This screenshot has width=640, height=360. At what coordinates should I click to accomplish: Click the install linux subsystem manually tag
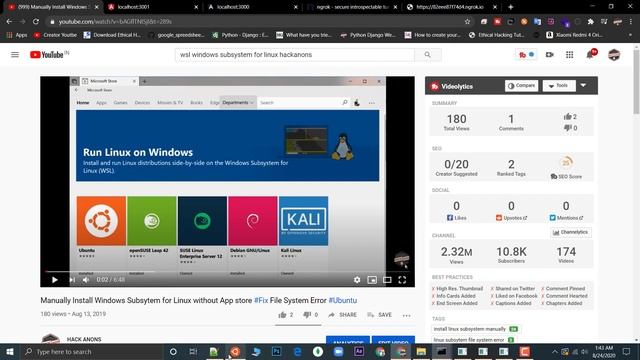[476, 329]
